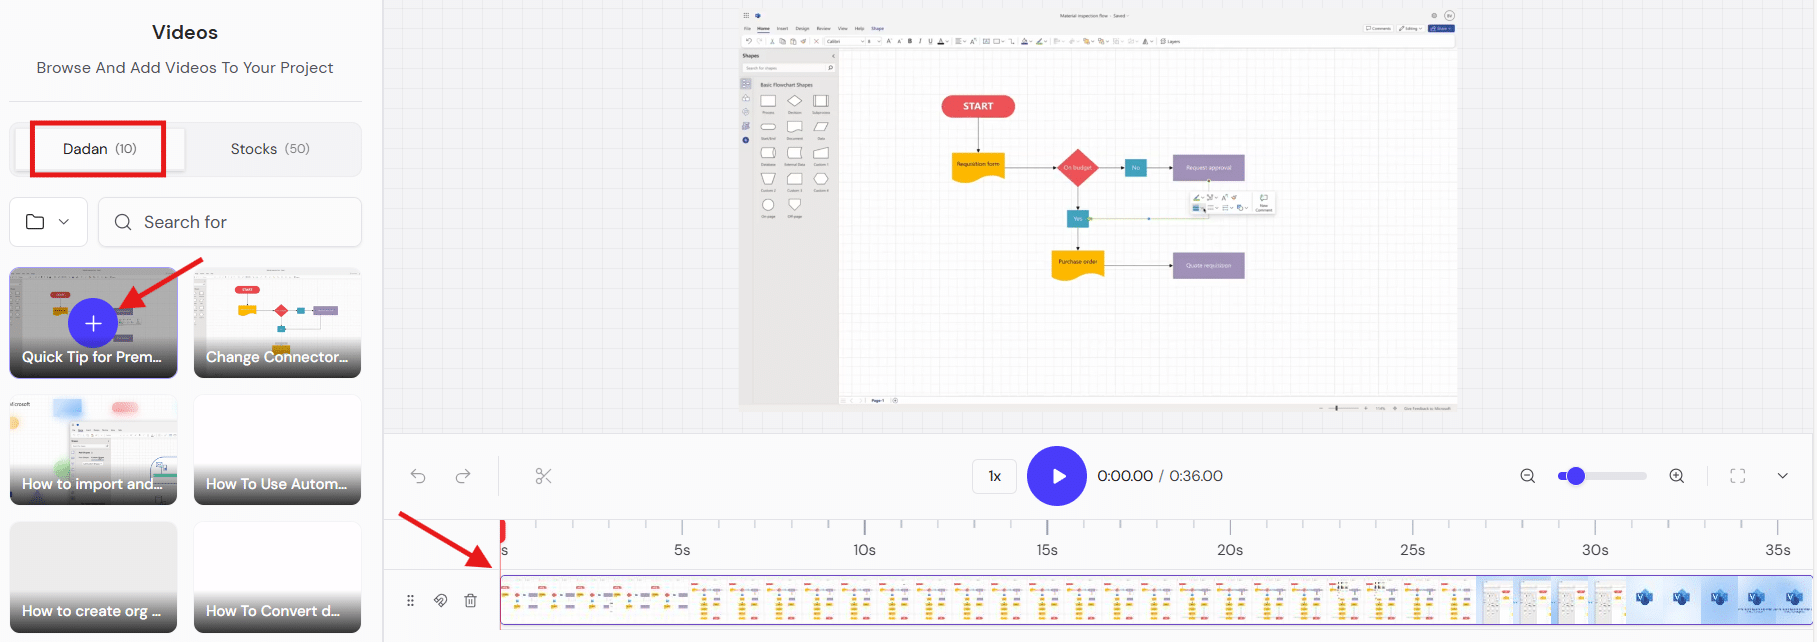
Task: Add the Quick Tip video with the plus button
Action: coord(93,323)
